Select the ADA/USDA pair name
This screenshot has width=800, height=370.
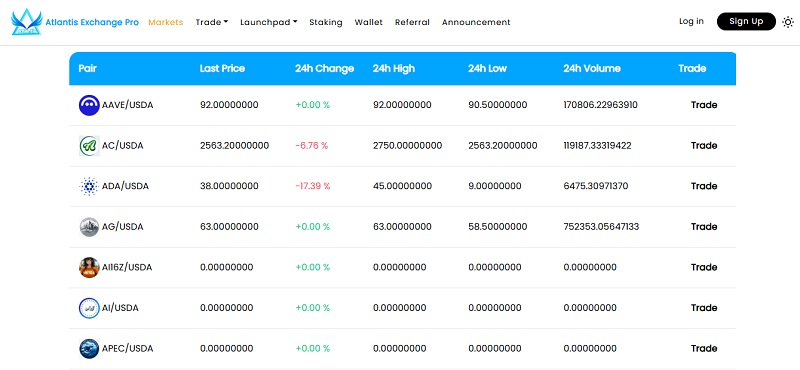126,186
